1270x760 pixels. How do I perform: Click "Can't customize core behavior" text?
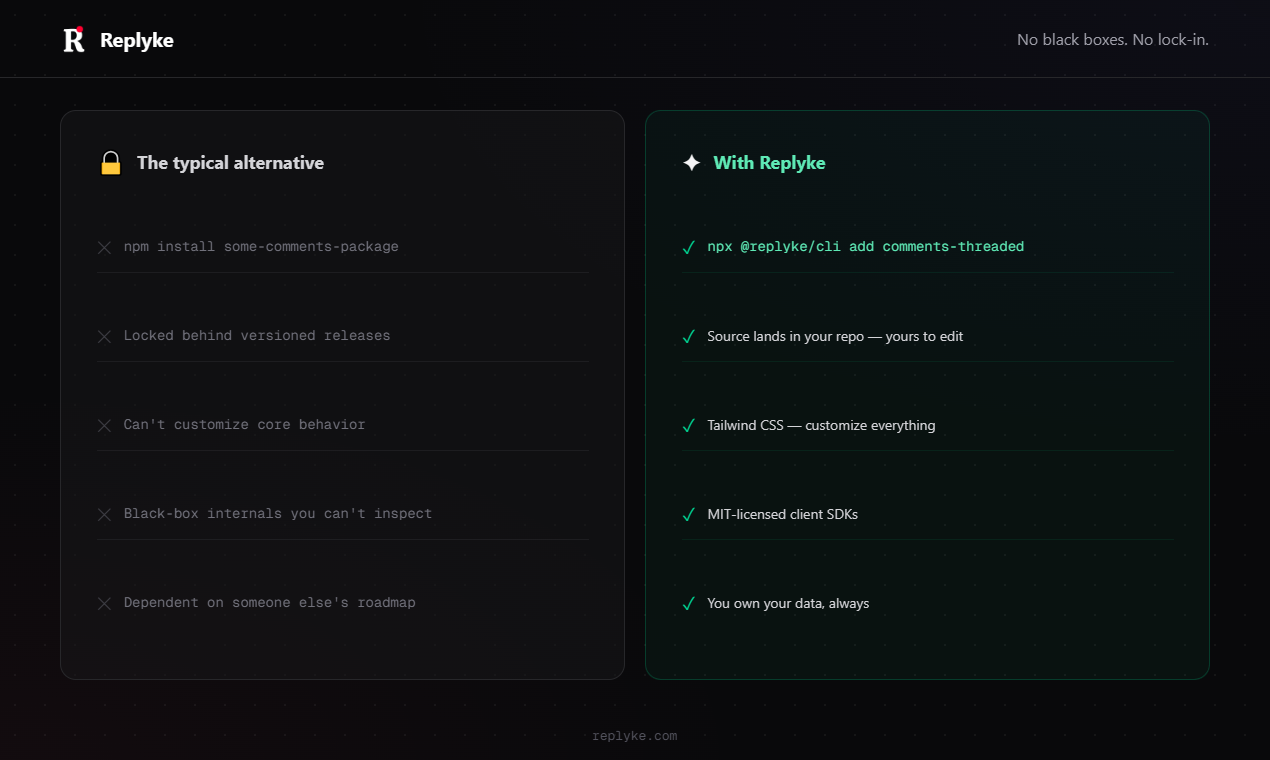(x=245, y=424)
